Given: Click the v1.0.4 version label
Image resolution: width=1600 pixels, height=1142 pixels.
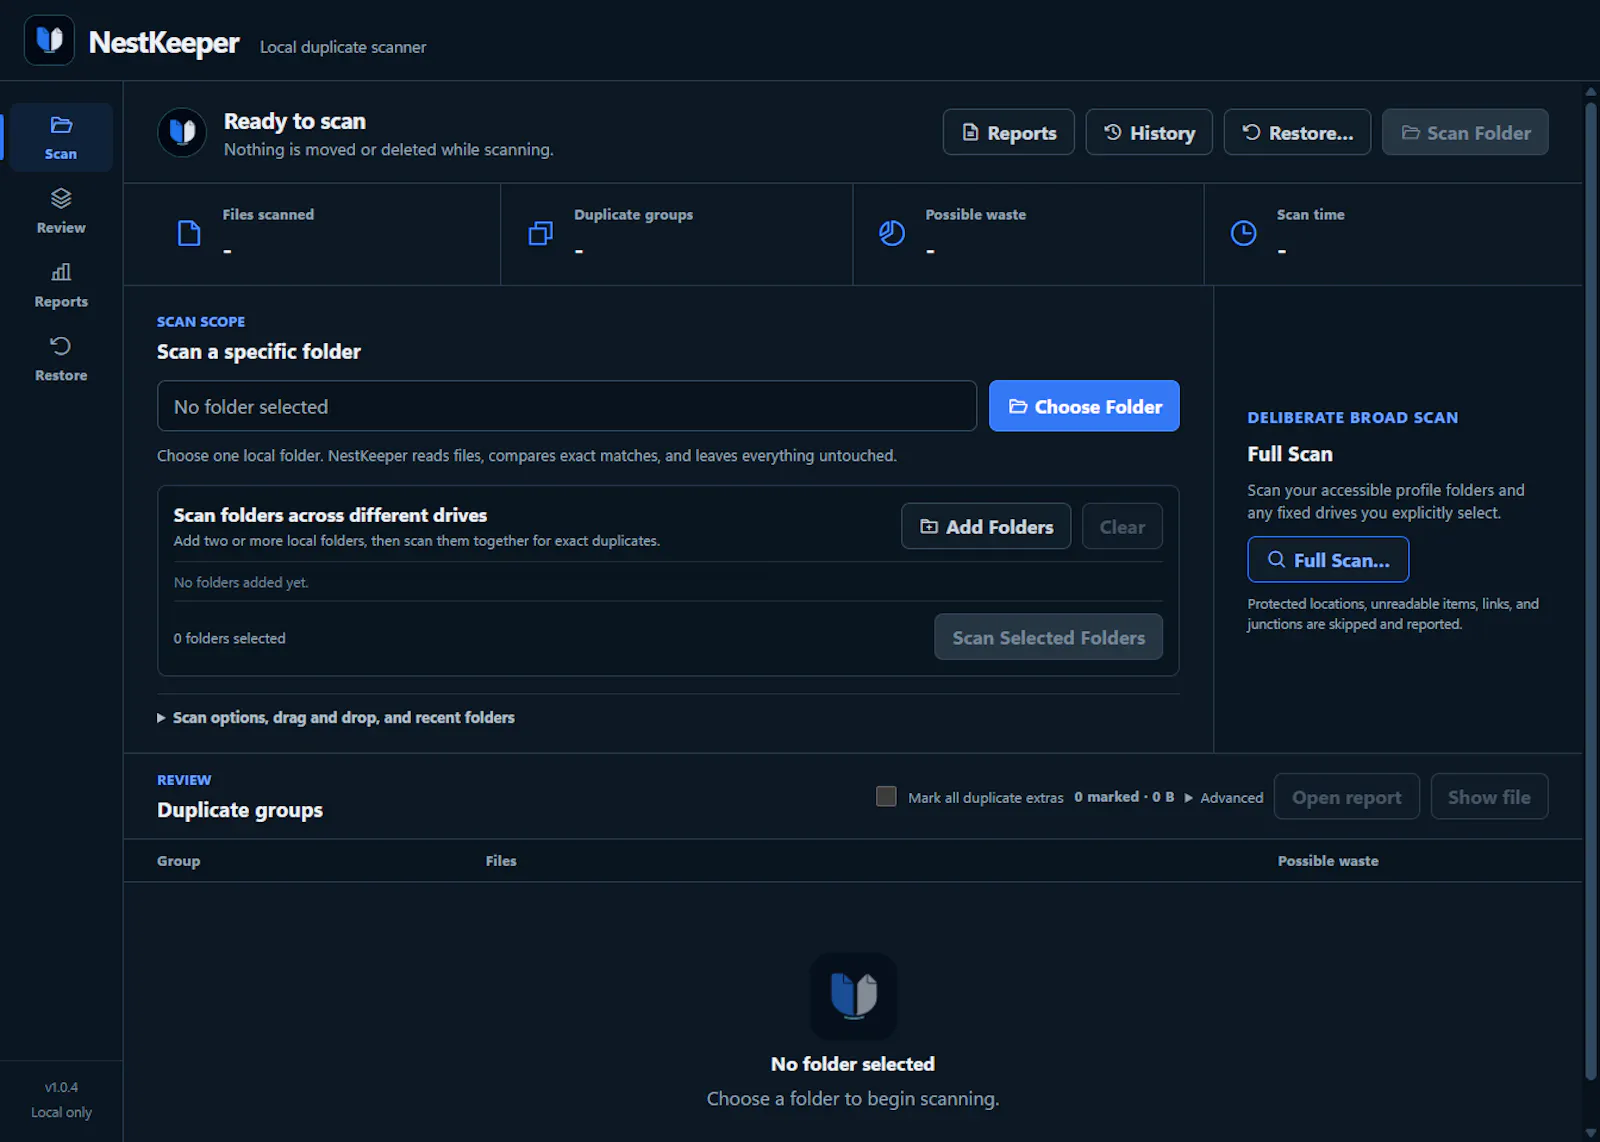Looking at the screenshot, I should (61, 1087).
